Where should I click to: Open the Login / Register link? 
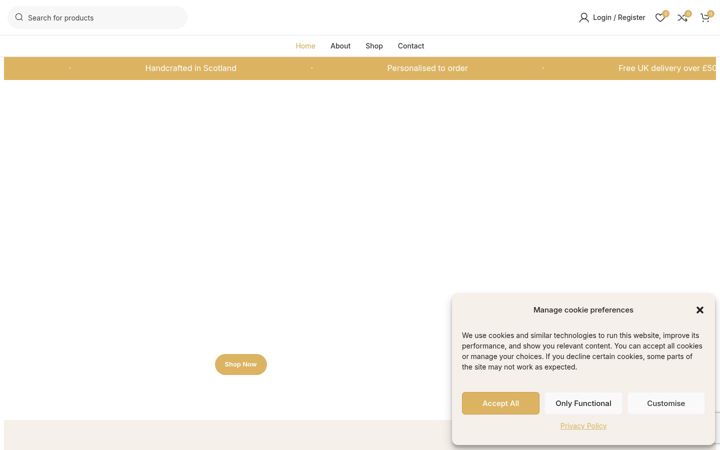click(619, 17)
